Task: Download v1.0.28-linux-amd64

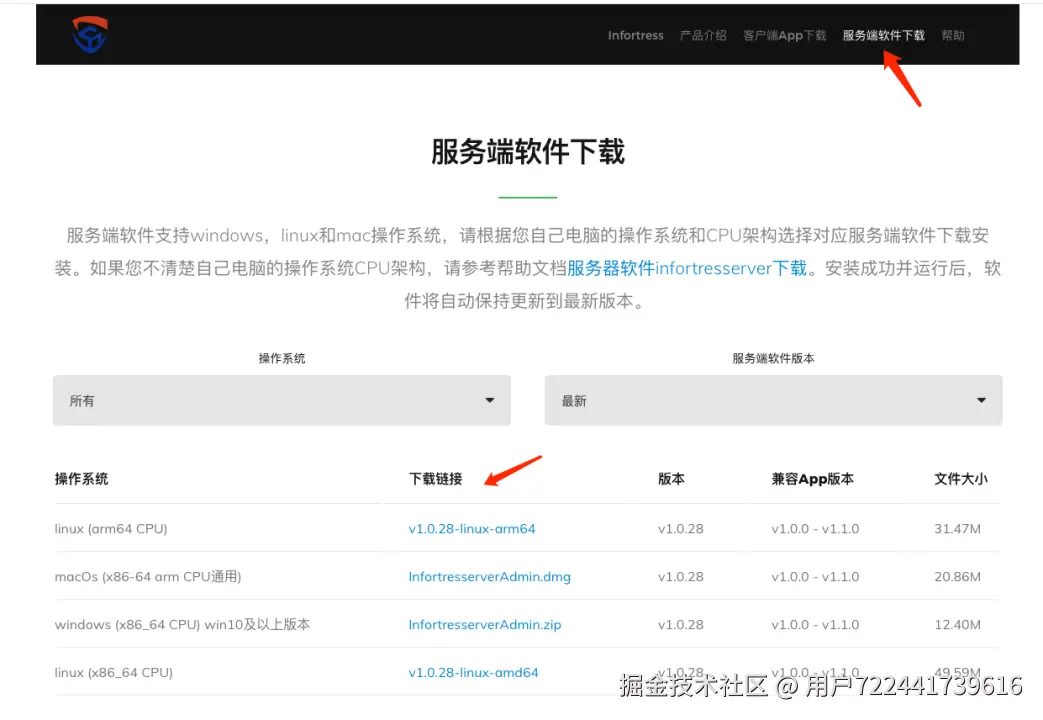Action: click(474, 673)
